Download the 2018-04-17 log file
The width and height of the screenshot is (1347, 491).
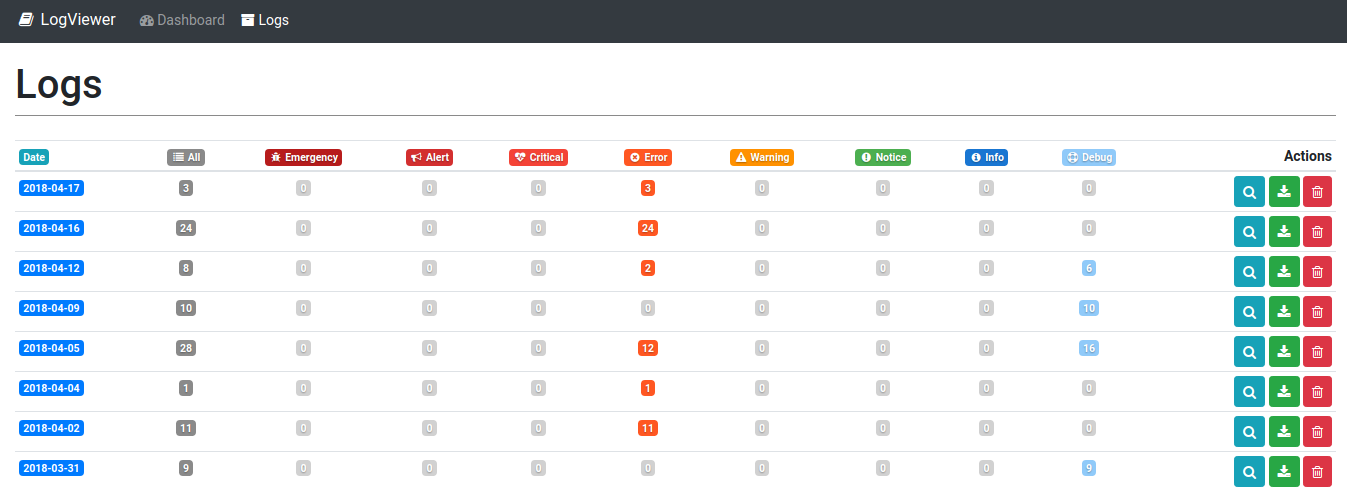(x=1284, y=192)
